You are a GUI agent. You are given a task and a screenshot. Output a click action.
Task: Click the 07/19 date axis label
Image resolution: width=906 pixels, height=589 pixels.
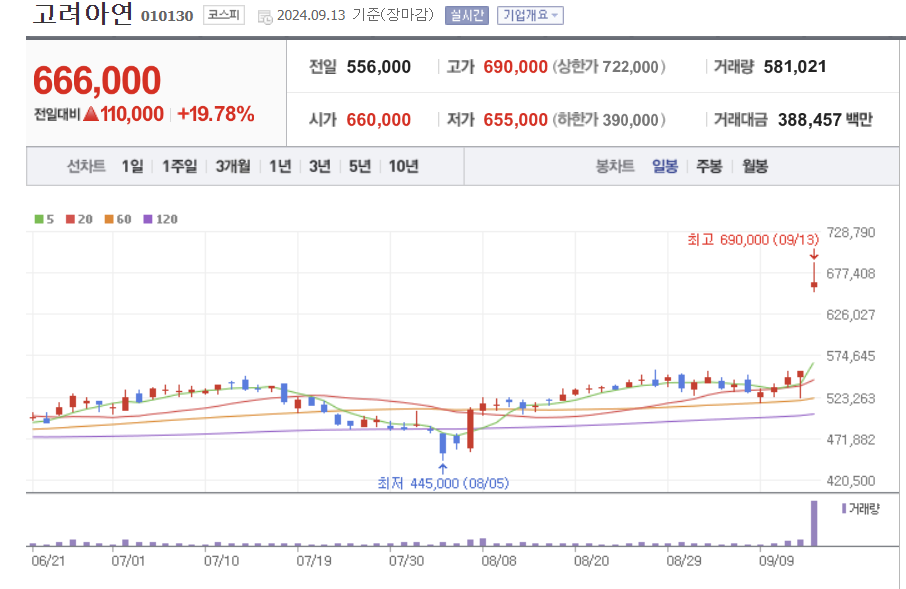pos(314,561)
